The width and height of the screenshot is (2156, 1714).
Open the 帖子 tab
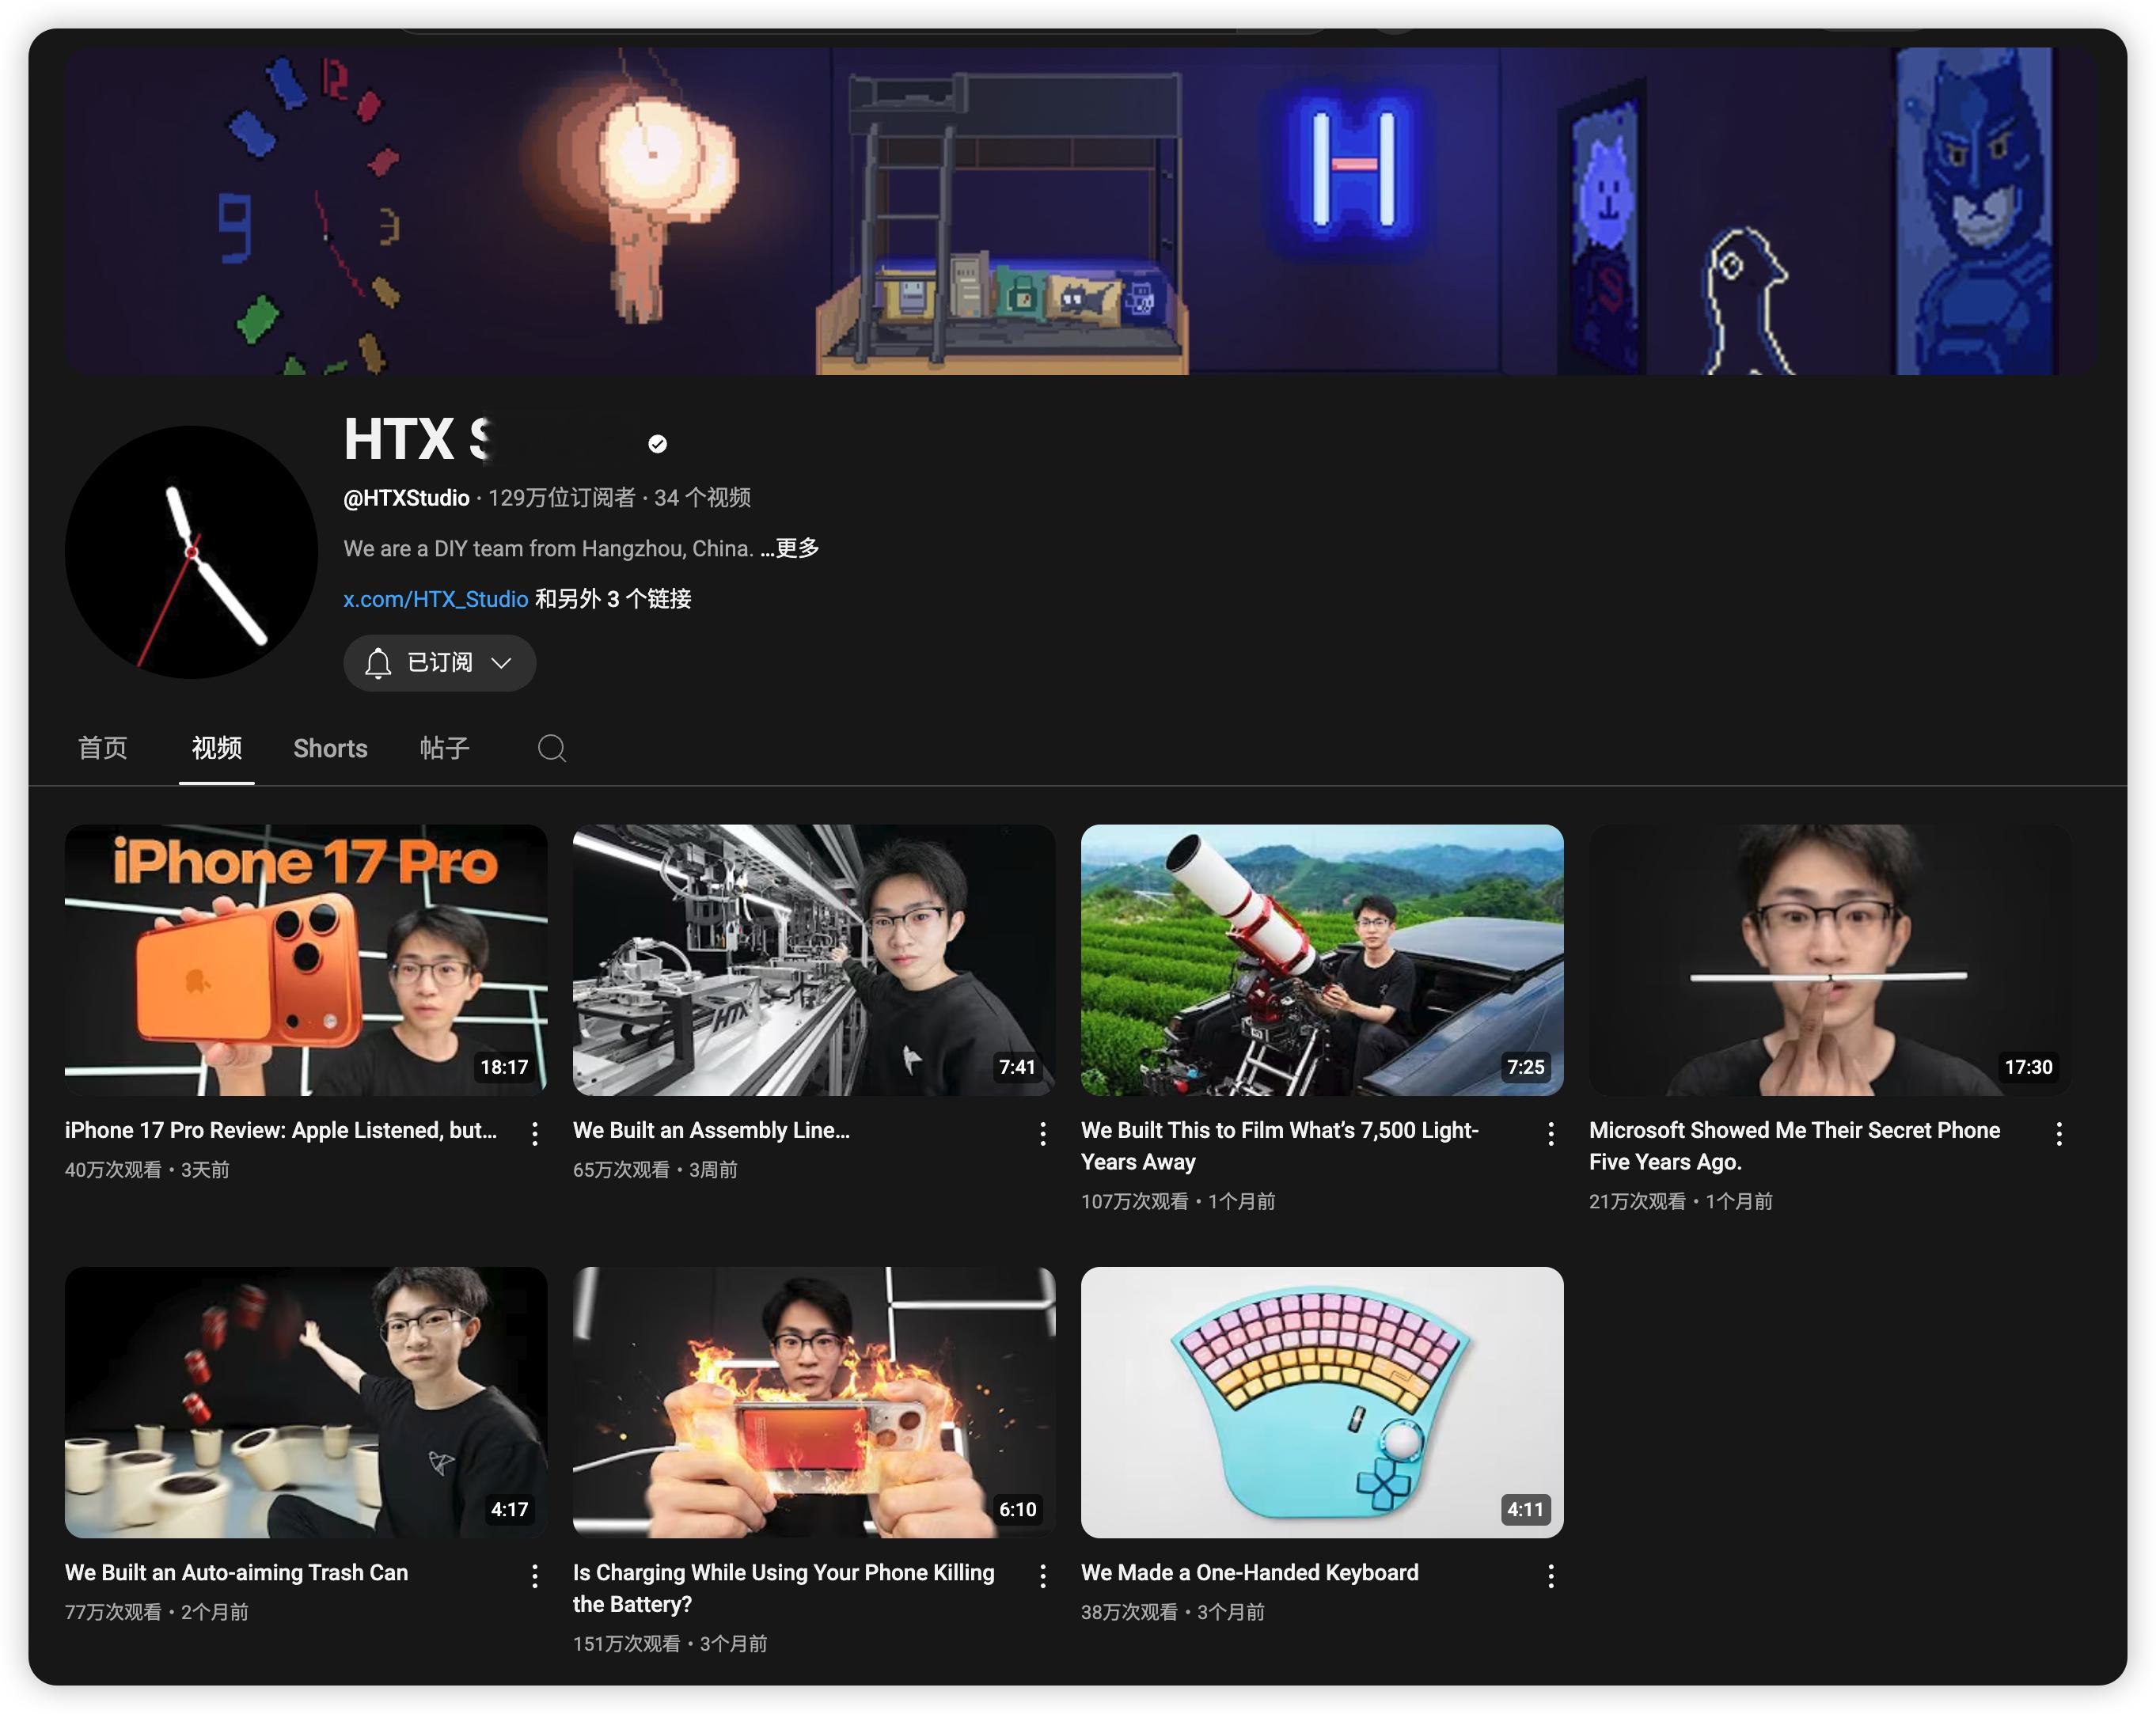(x=445, y=748)
